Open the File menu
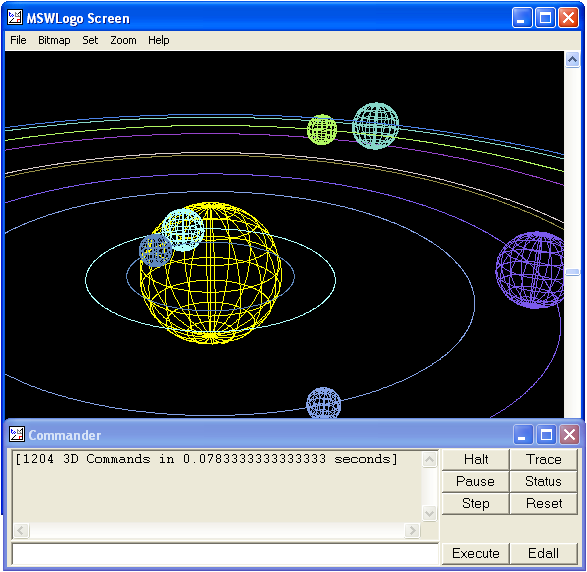This screenshot has width=587, height=572. click(x=18, y=40)
